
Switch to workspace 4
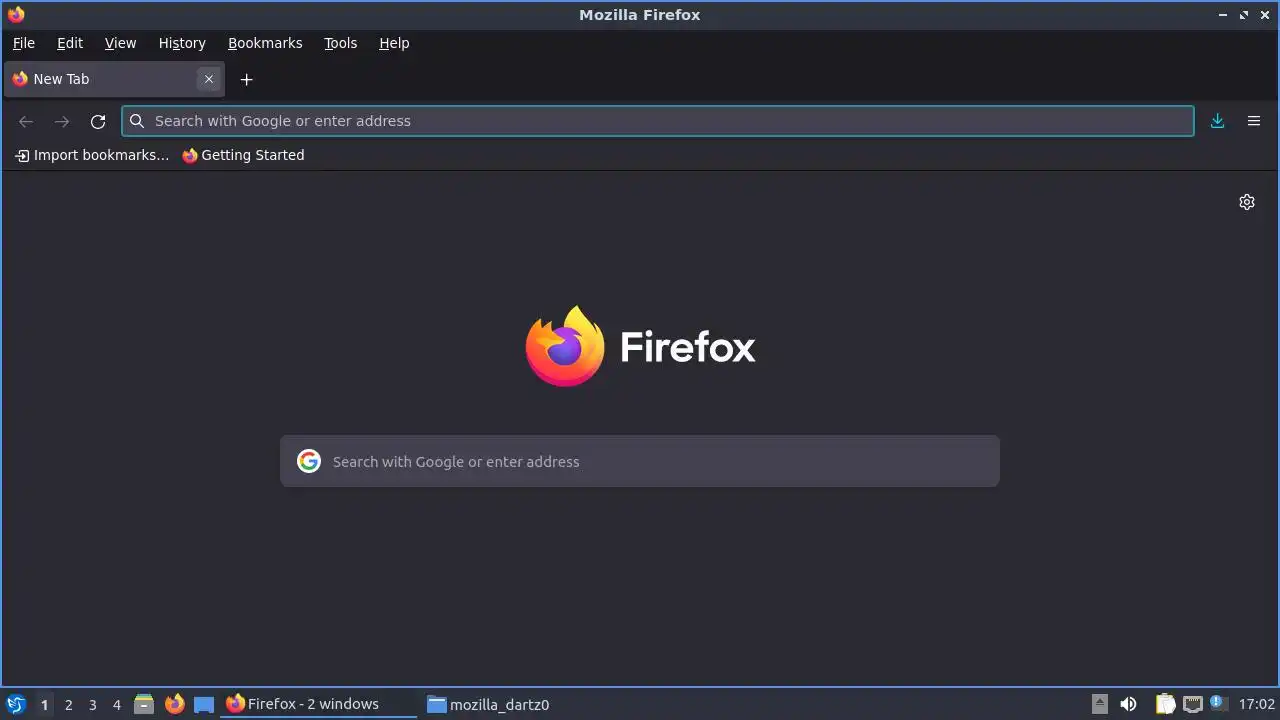[x=116, y=704]
